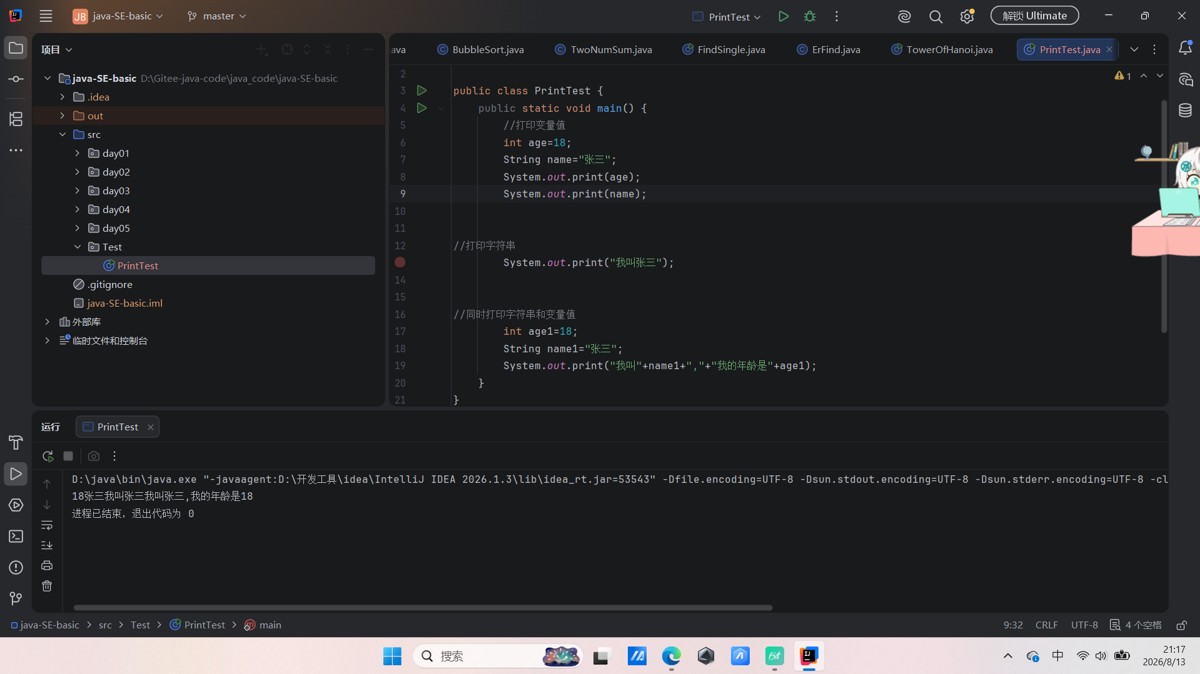Open the 4 个空格 indent setting

coord(1136,625)
